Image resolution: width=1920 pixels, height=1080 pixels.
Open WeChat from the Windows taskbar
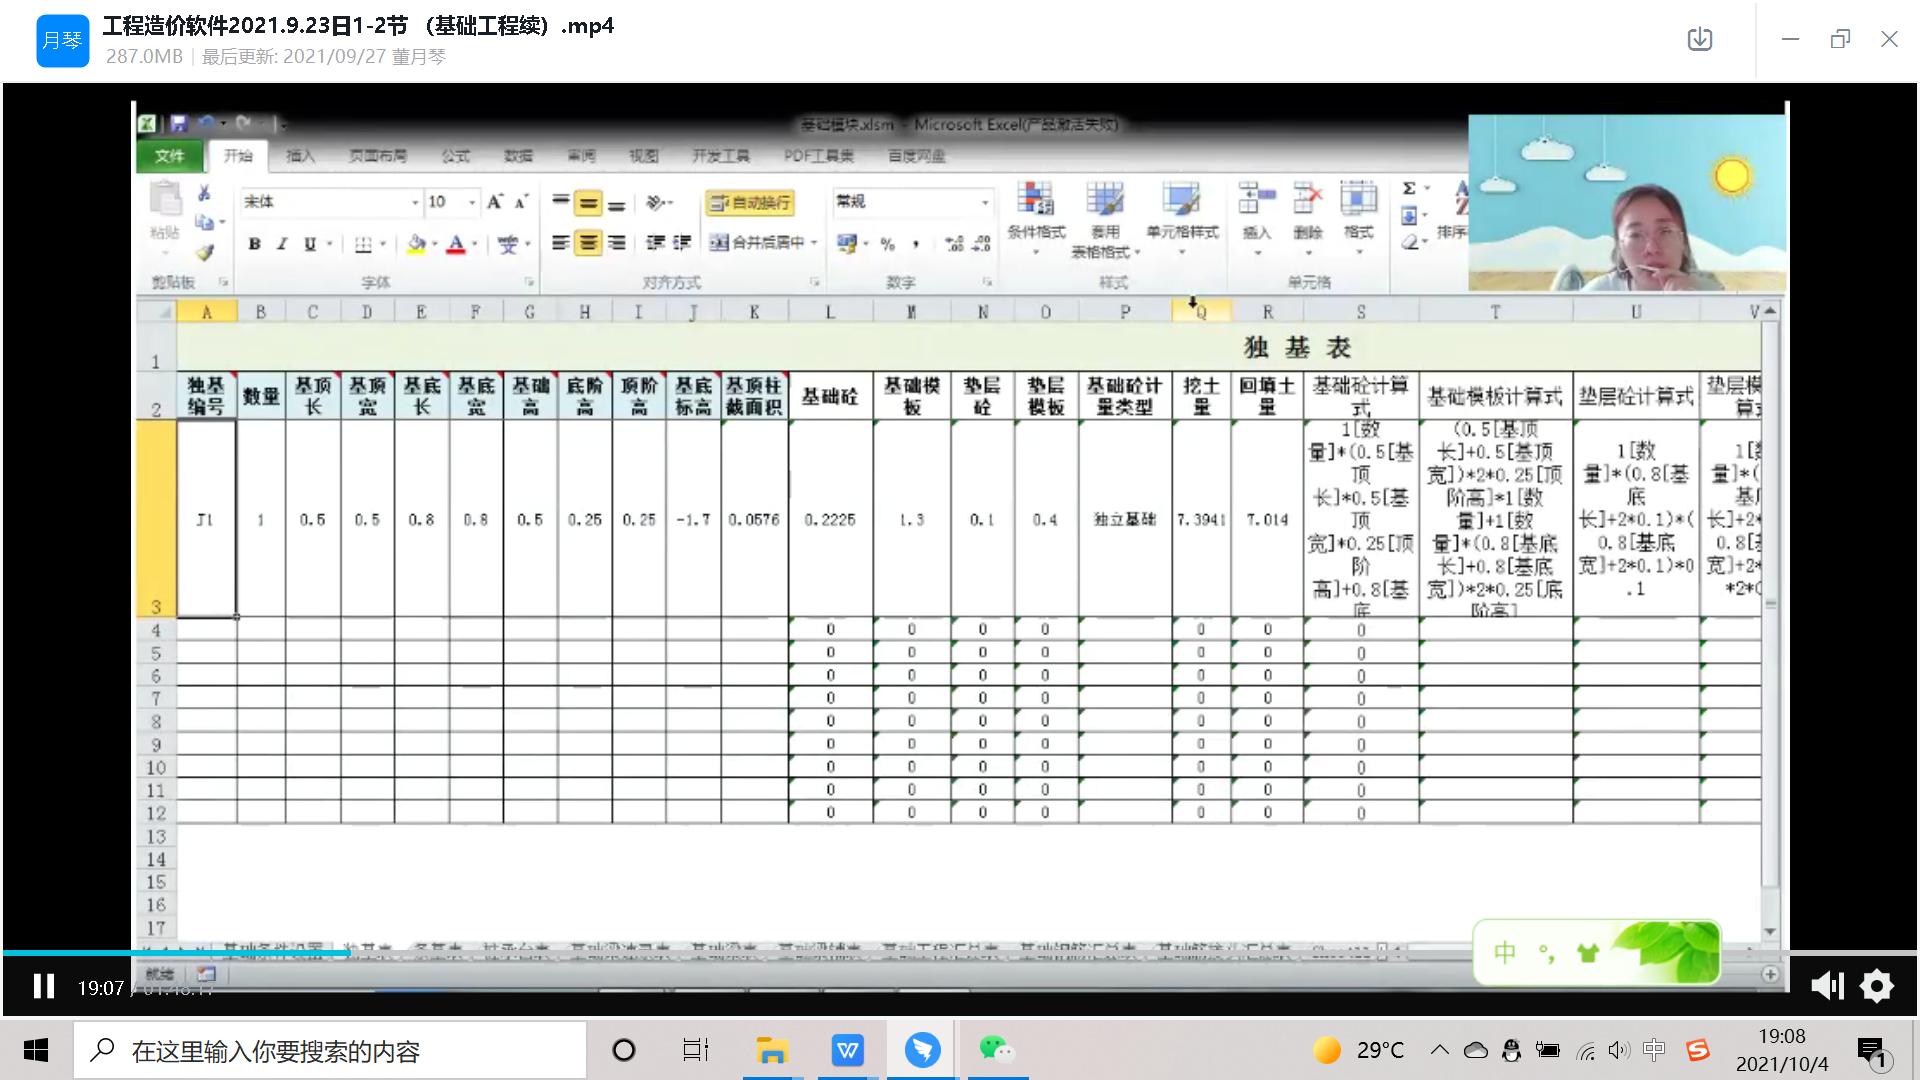(x=996, y=1050)
